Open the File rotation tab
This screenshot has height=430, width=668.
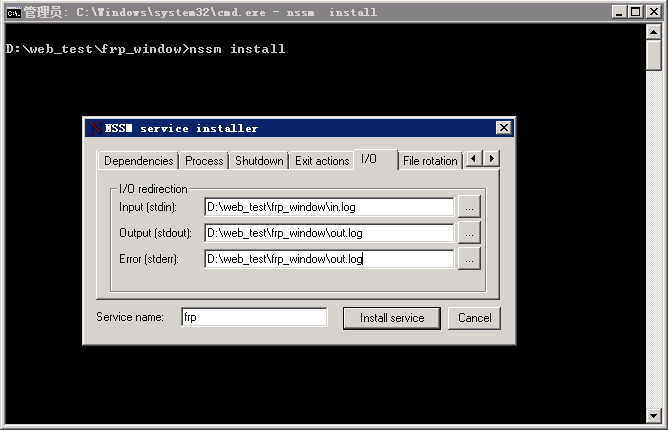[x=429, y=161]
